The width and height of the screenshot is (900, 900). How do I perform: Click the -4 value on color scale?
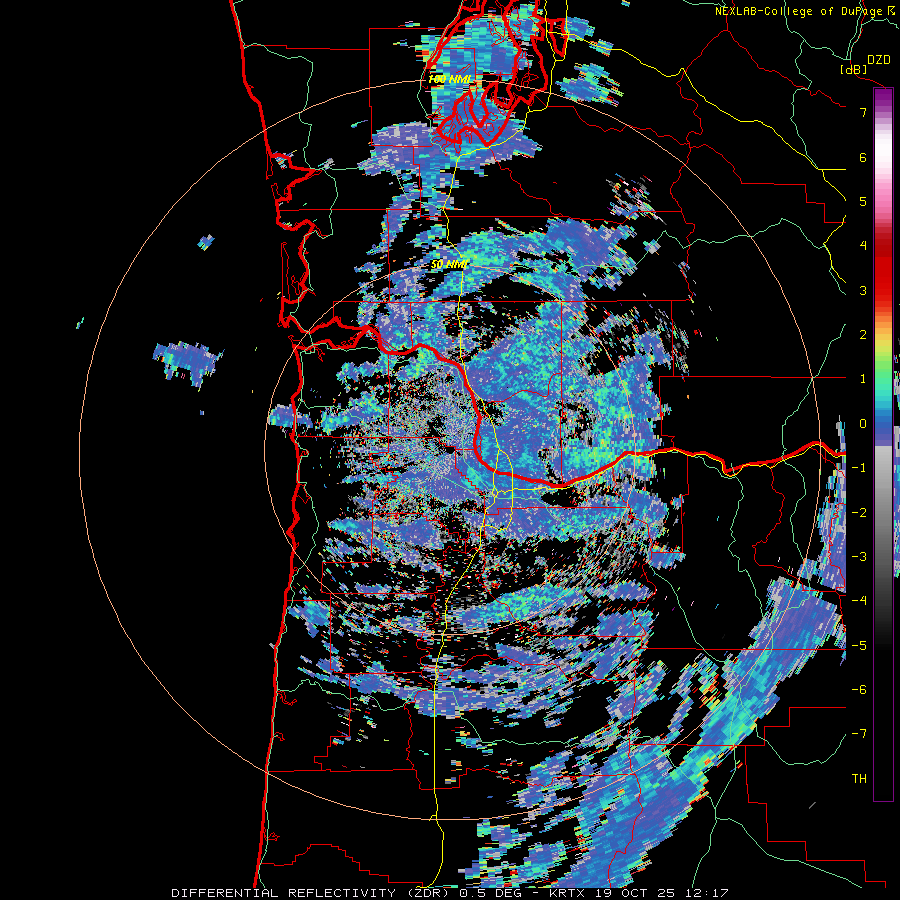pos(859,601)
